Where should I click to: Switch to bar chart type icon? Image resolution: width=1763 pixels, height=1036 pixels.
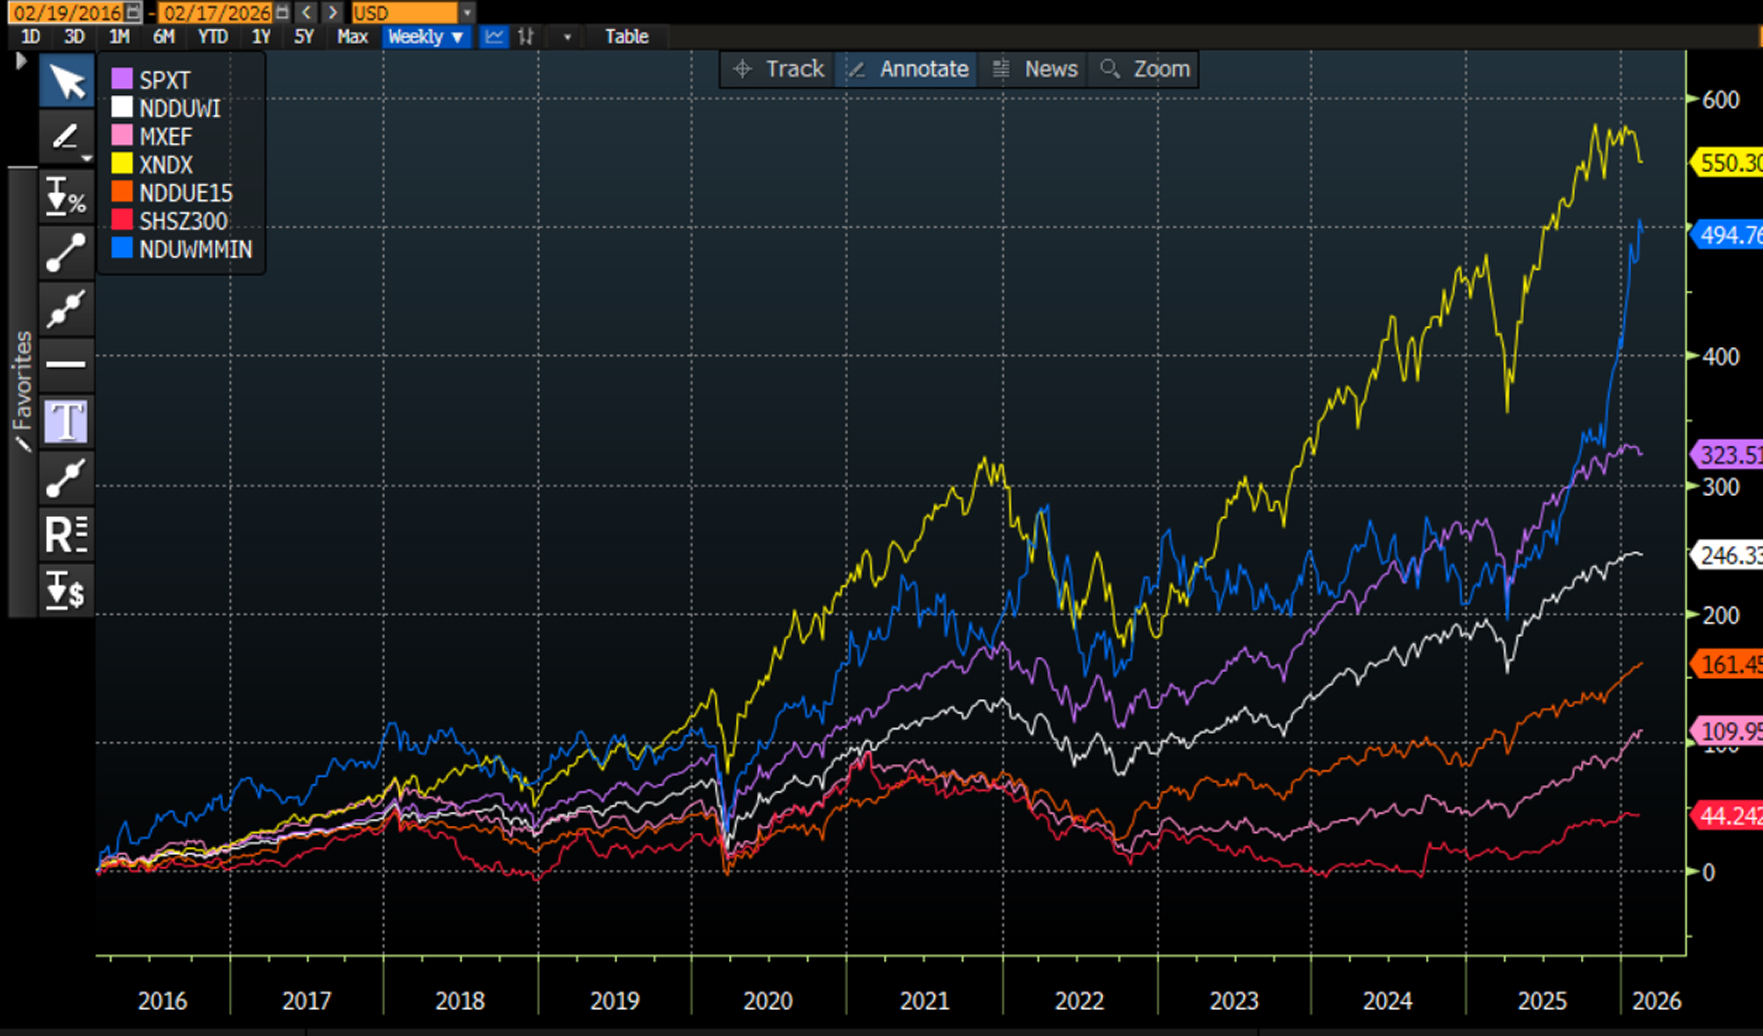point(526,37)
